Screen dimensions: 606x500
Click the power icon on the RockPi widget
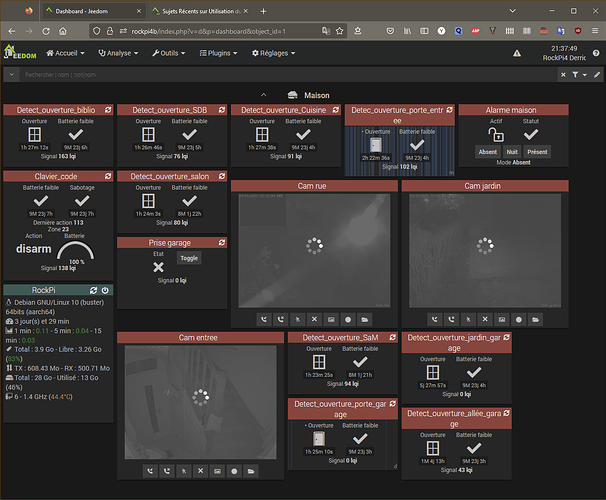coord(106,290)
